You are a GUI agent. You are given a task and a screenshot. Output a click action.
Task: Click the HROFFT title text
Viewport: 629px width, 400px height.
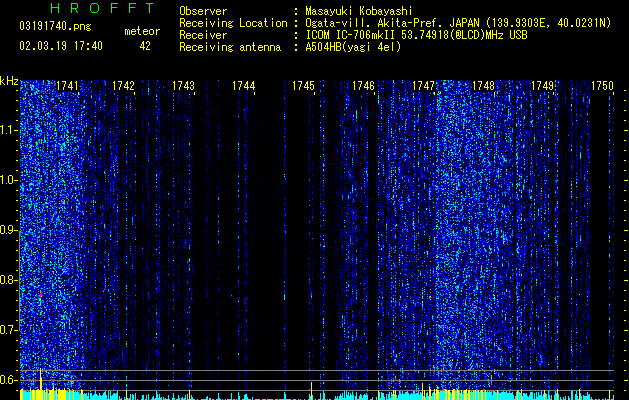point(102,8)
